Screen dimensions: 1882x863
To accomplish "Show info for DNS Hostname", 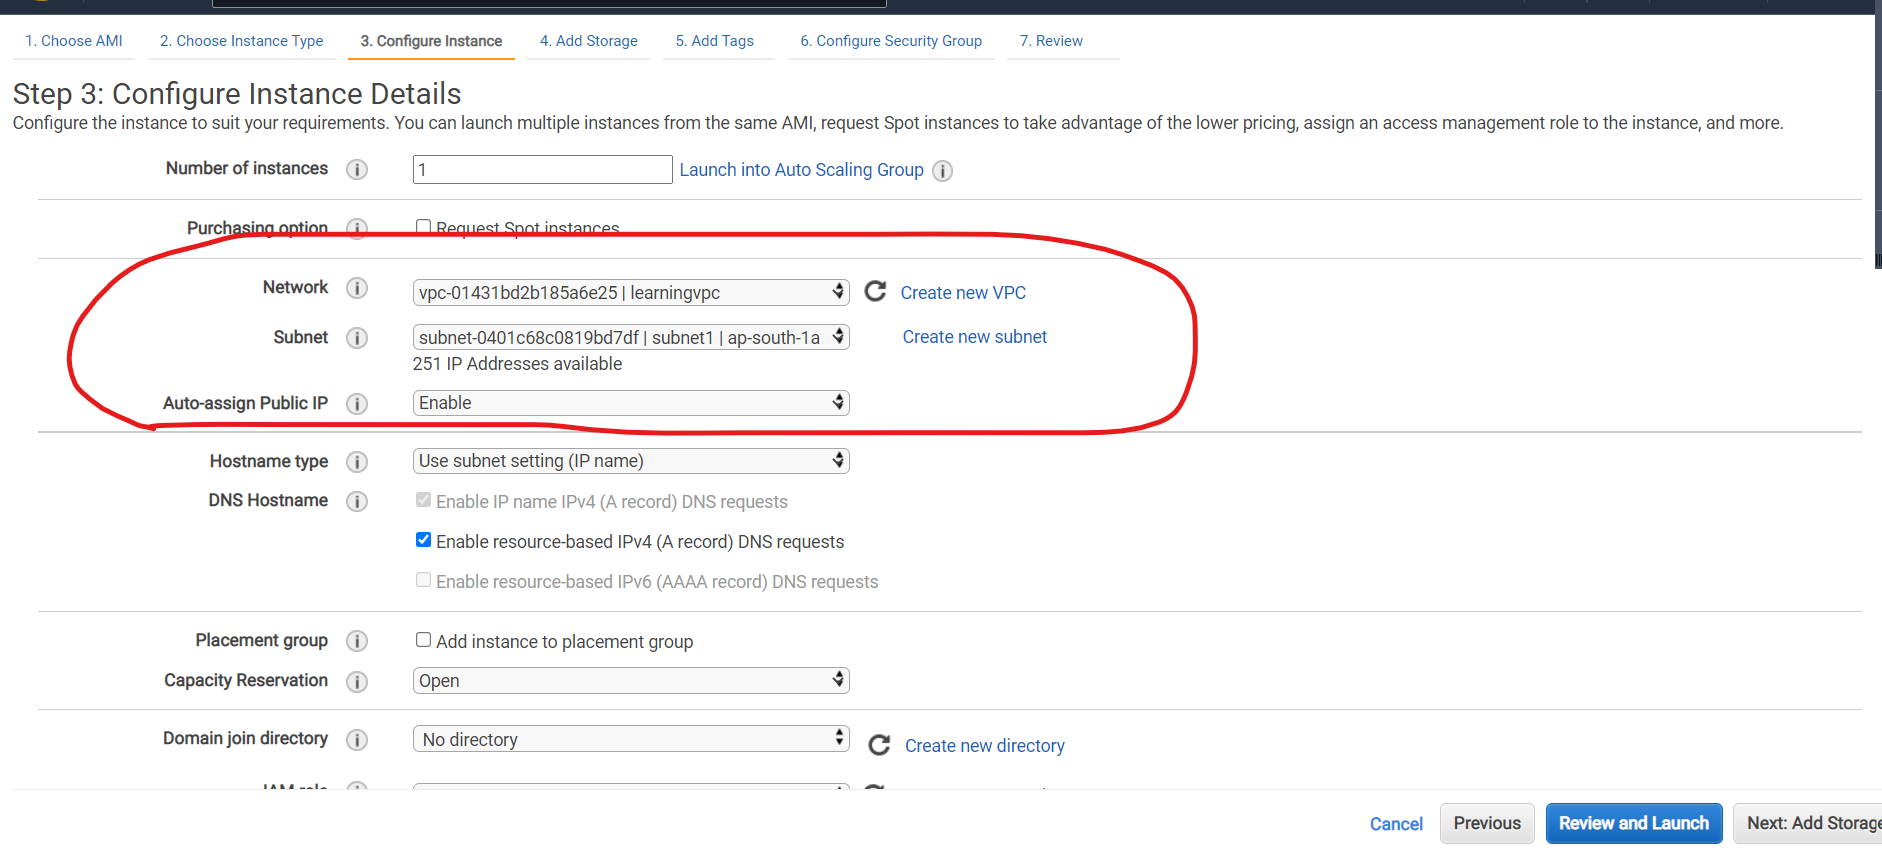I will pos(357,502).
